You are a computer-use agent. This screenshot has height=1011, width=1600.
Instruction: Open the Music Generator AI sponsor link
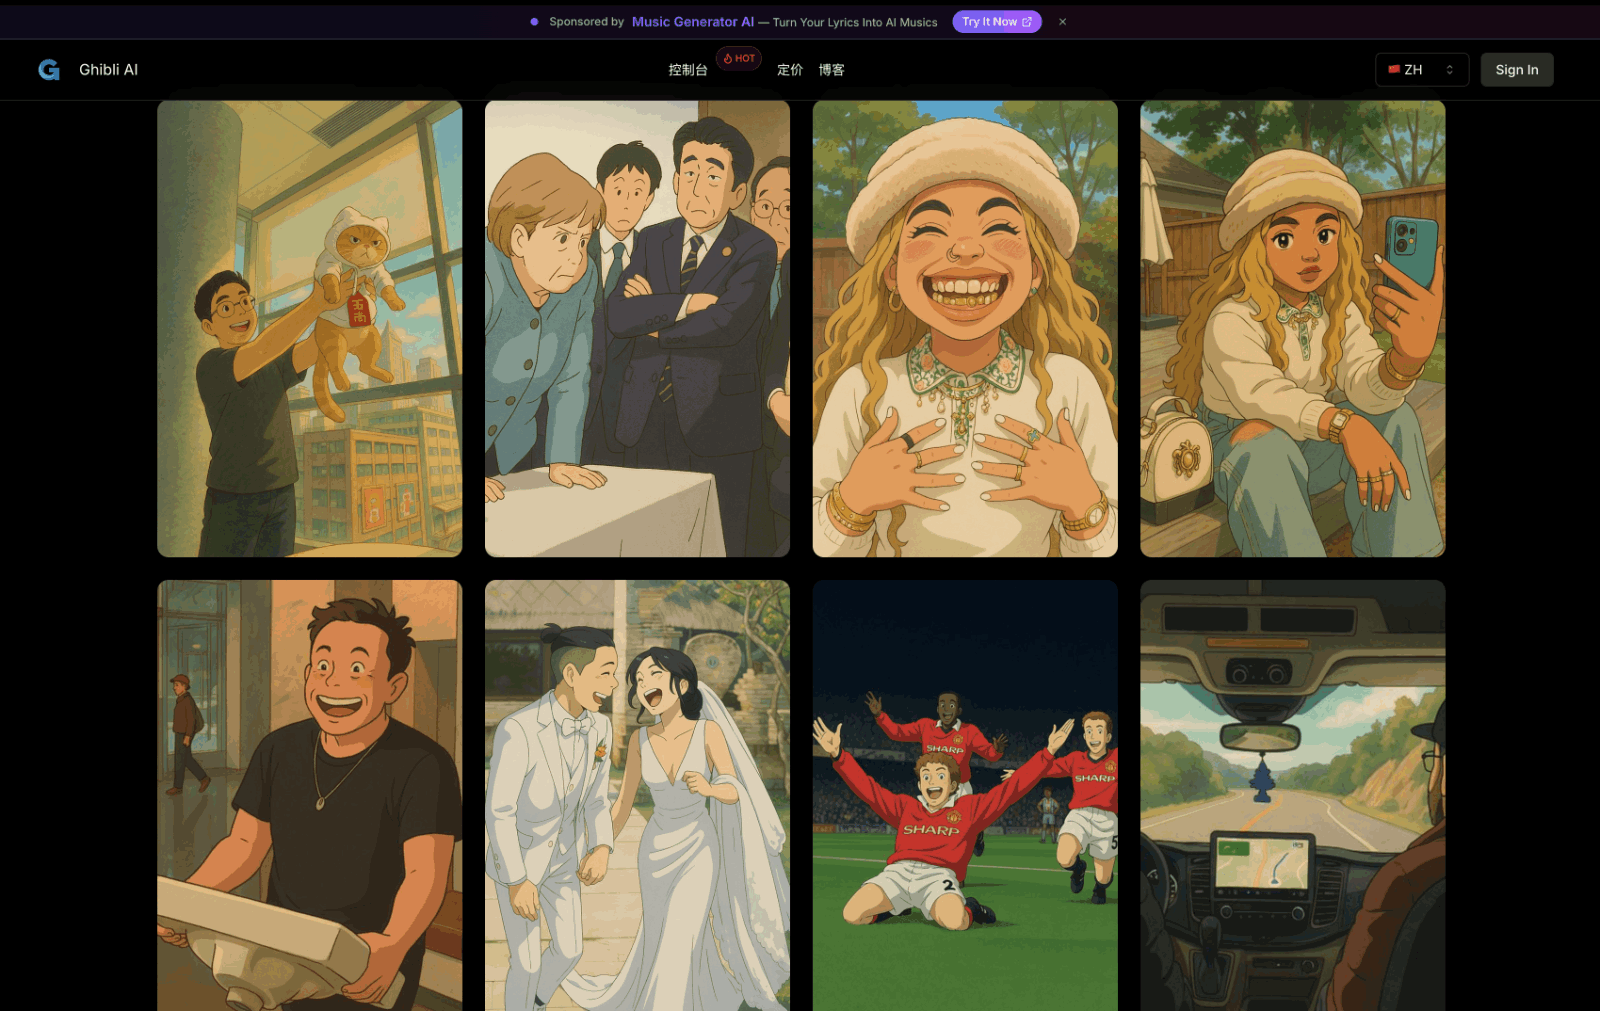click(x=693, y=22)
